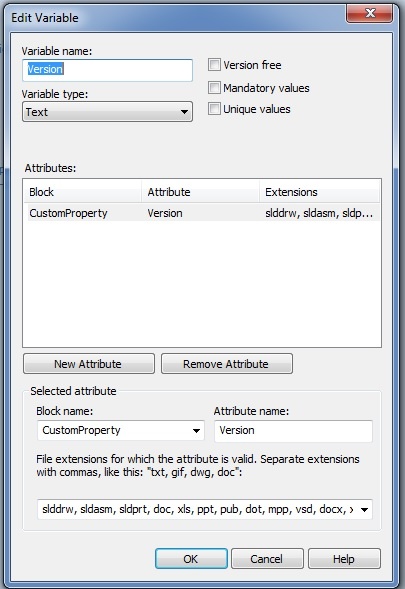Click the 'slddrw, sldasm, sldp...' extensions cell
Viewport: 405px width, 589px height.
[319, 213]
